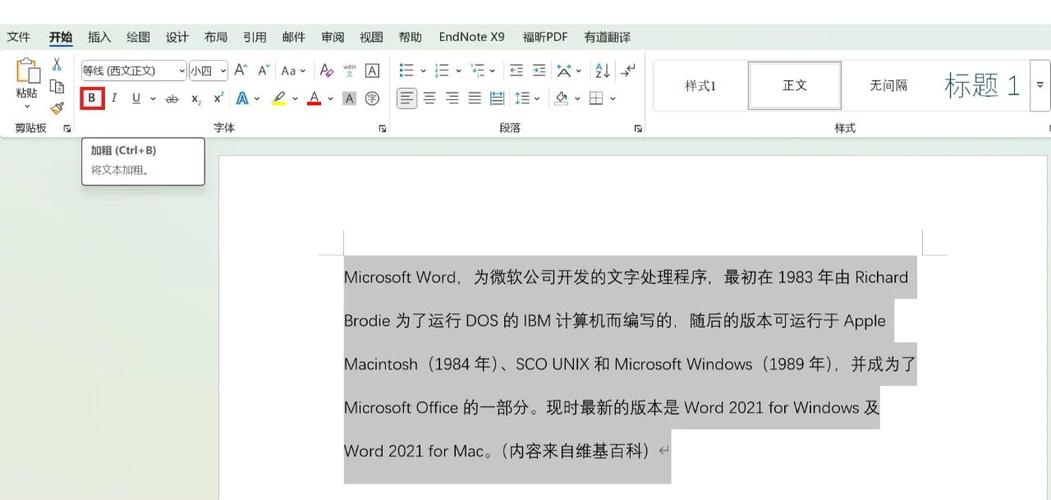Expand the bullets list dropdown arrow
1051x500 pixels.
point(423,70)
